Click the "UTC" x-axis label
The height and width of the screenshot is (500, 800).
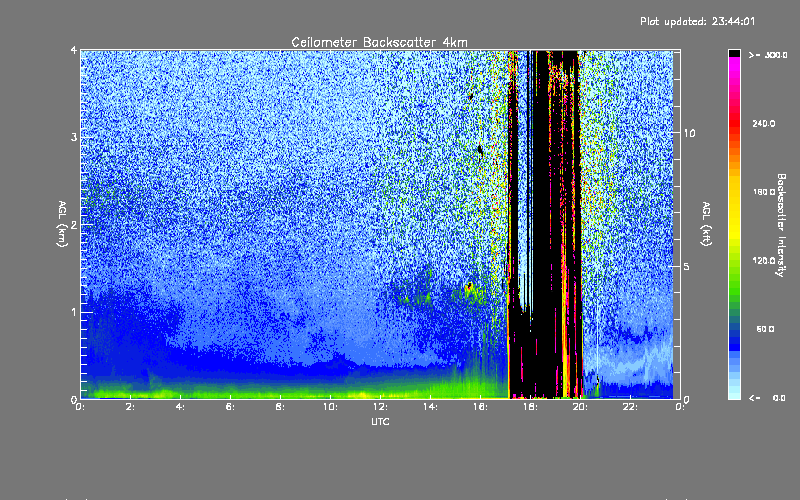click(380, 421)
